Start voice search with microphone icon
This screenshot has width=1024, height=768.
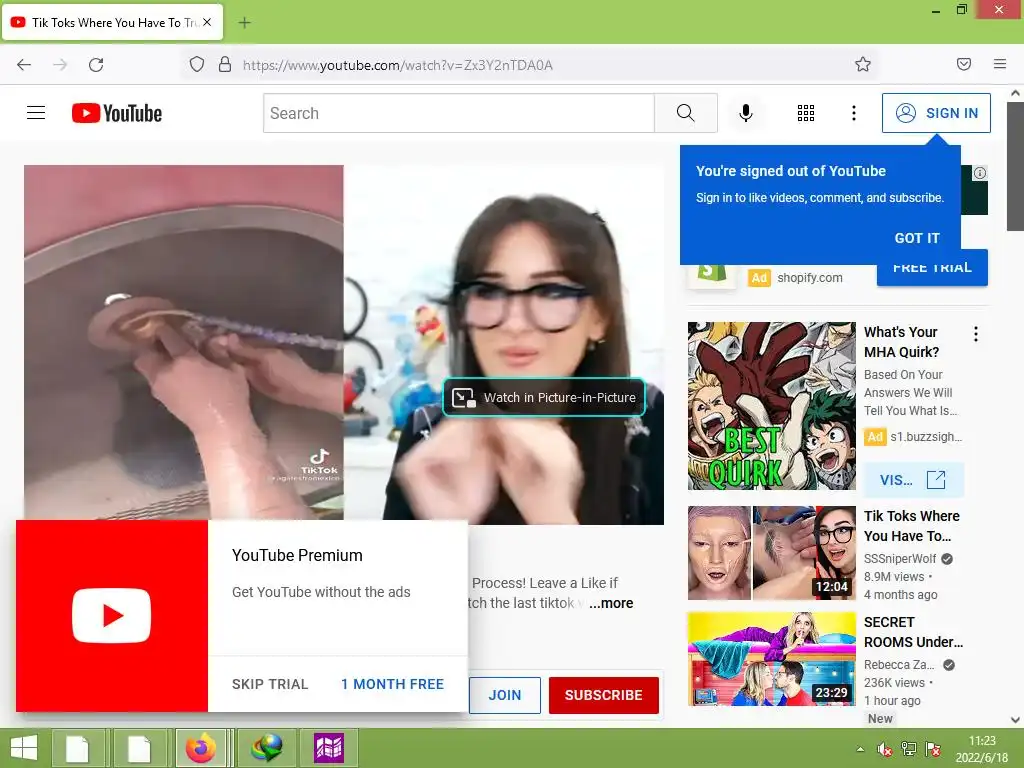[745, 113]
